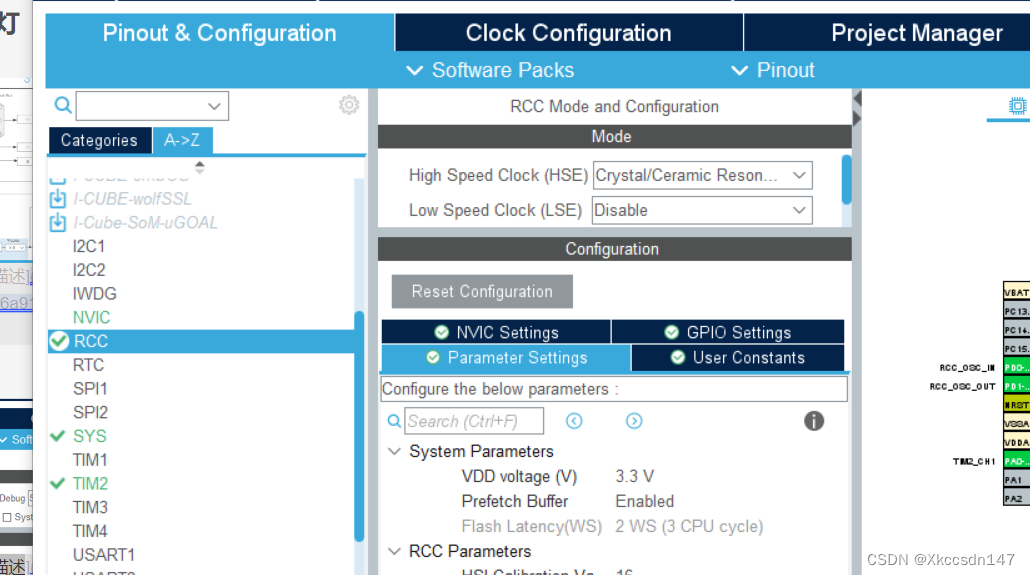Select SPI1 in the peripheral list
Viewport: 1030px width, 575px height.
[x=90, y=388]
